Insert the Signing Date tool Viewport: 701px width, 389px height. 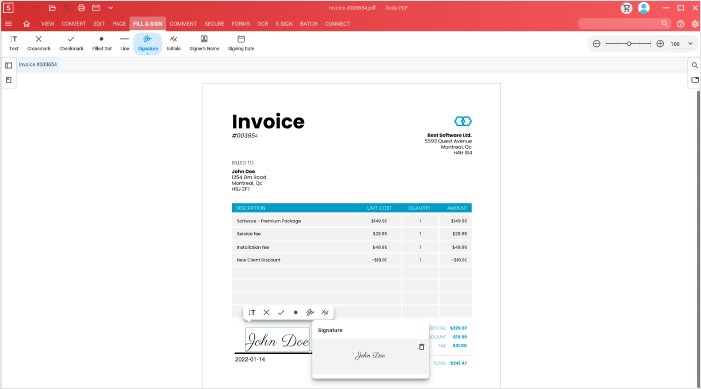pyautogui.click(x=241, y=43)
